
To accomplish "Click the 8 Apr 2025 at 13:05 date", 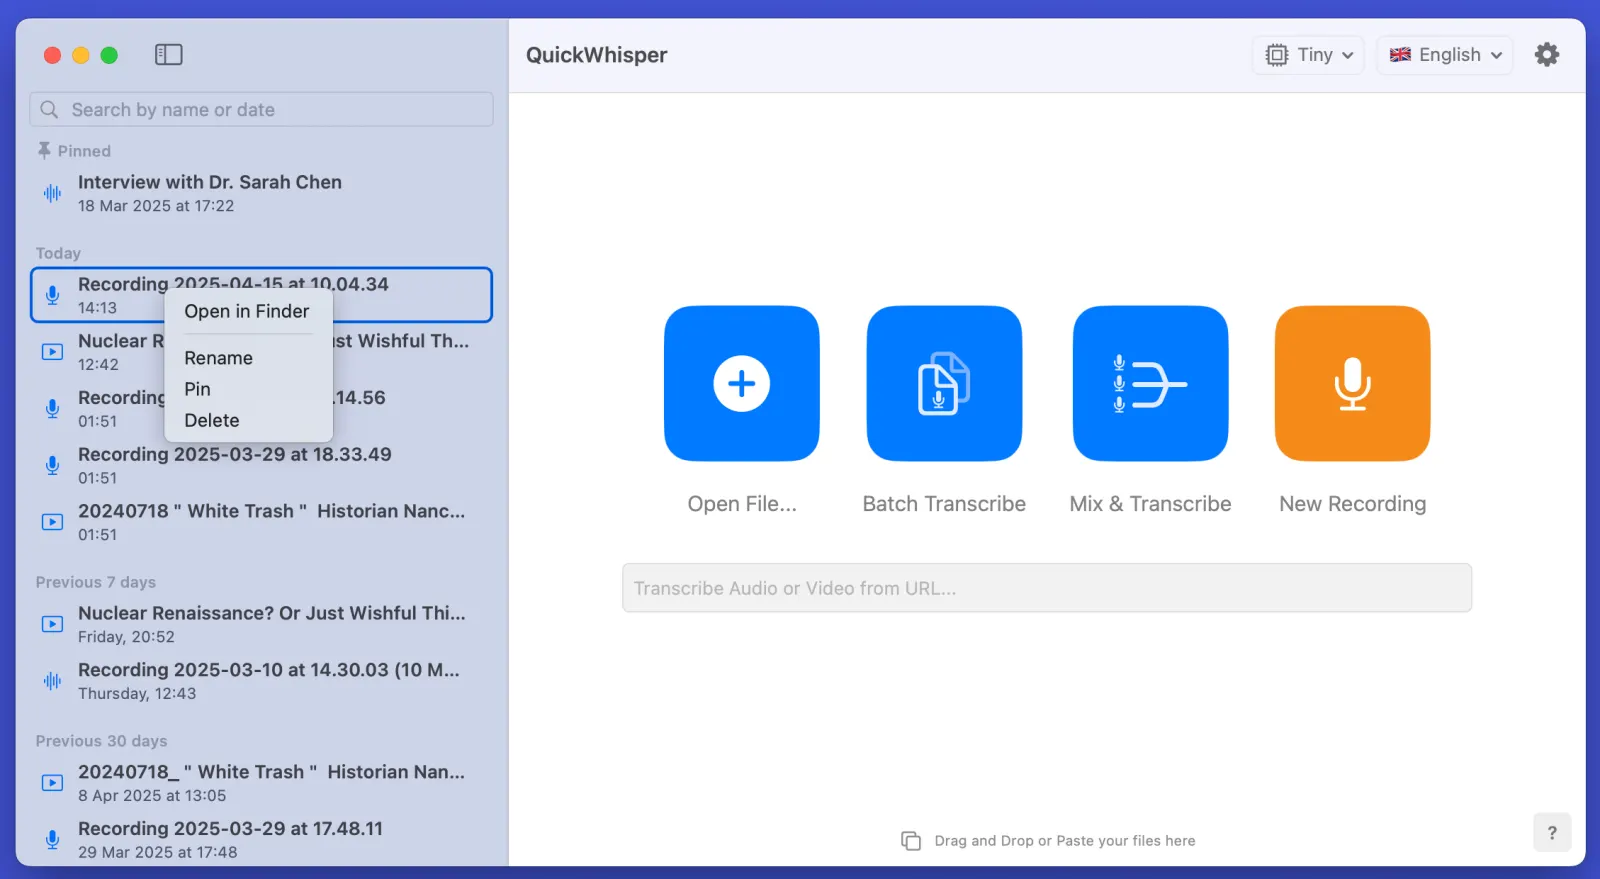I will (152, 796).
